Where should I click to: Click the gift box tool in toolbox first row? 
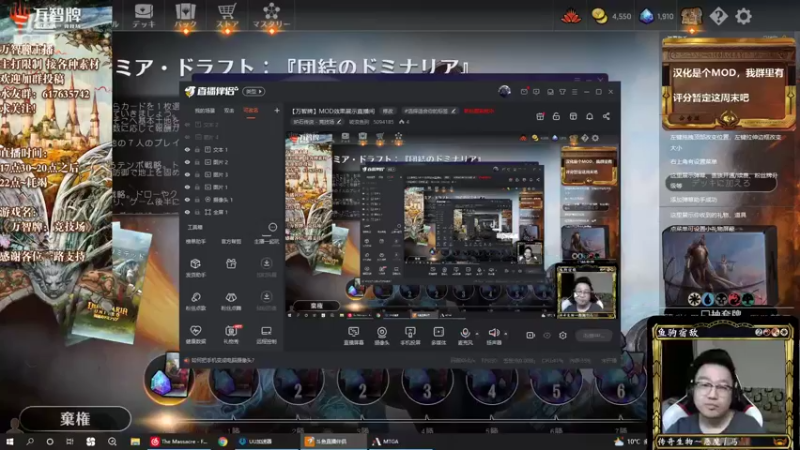[x=231, y=264]
